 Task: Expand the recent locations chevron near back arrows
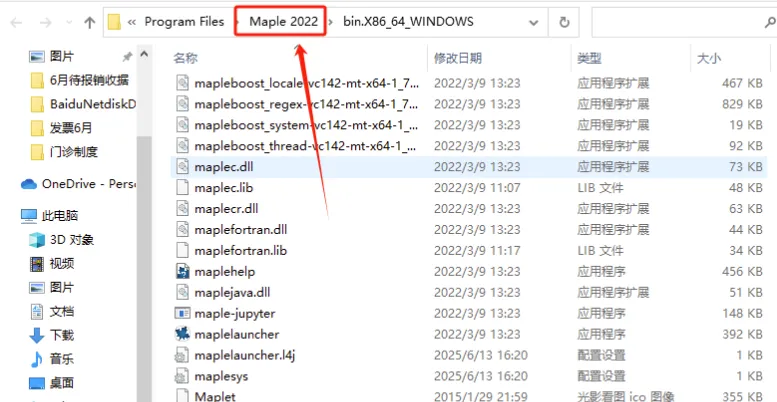point(69,22)
